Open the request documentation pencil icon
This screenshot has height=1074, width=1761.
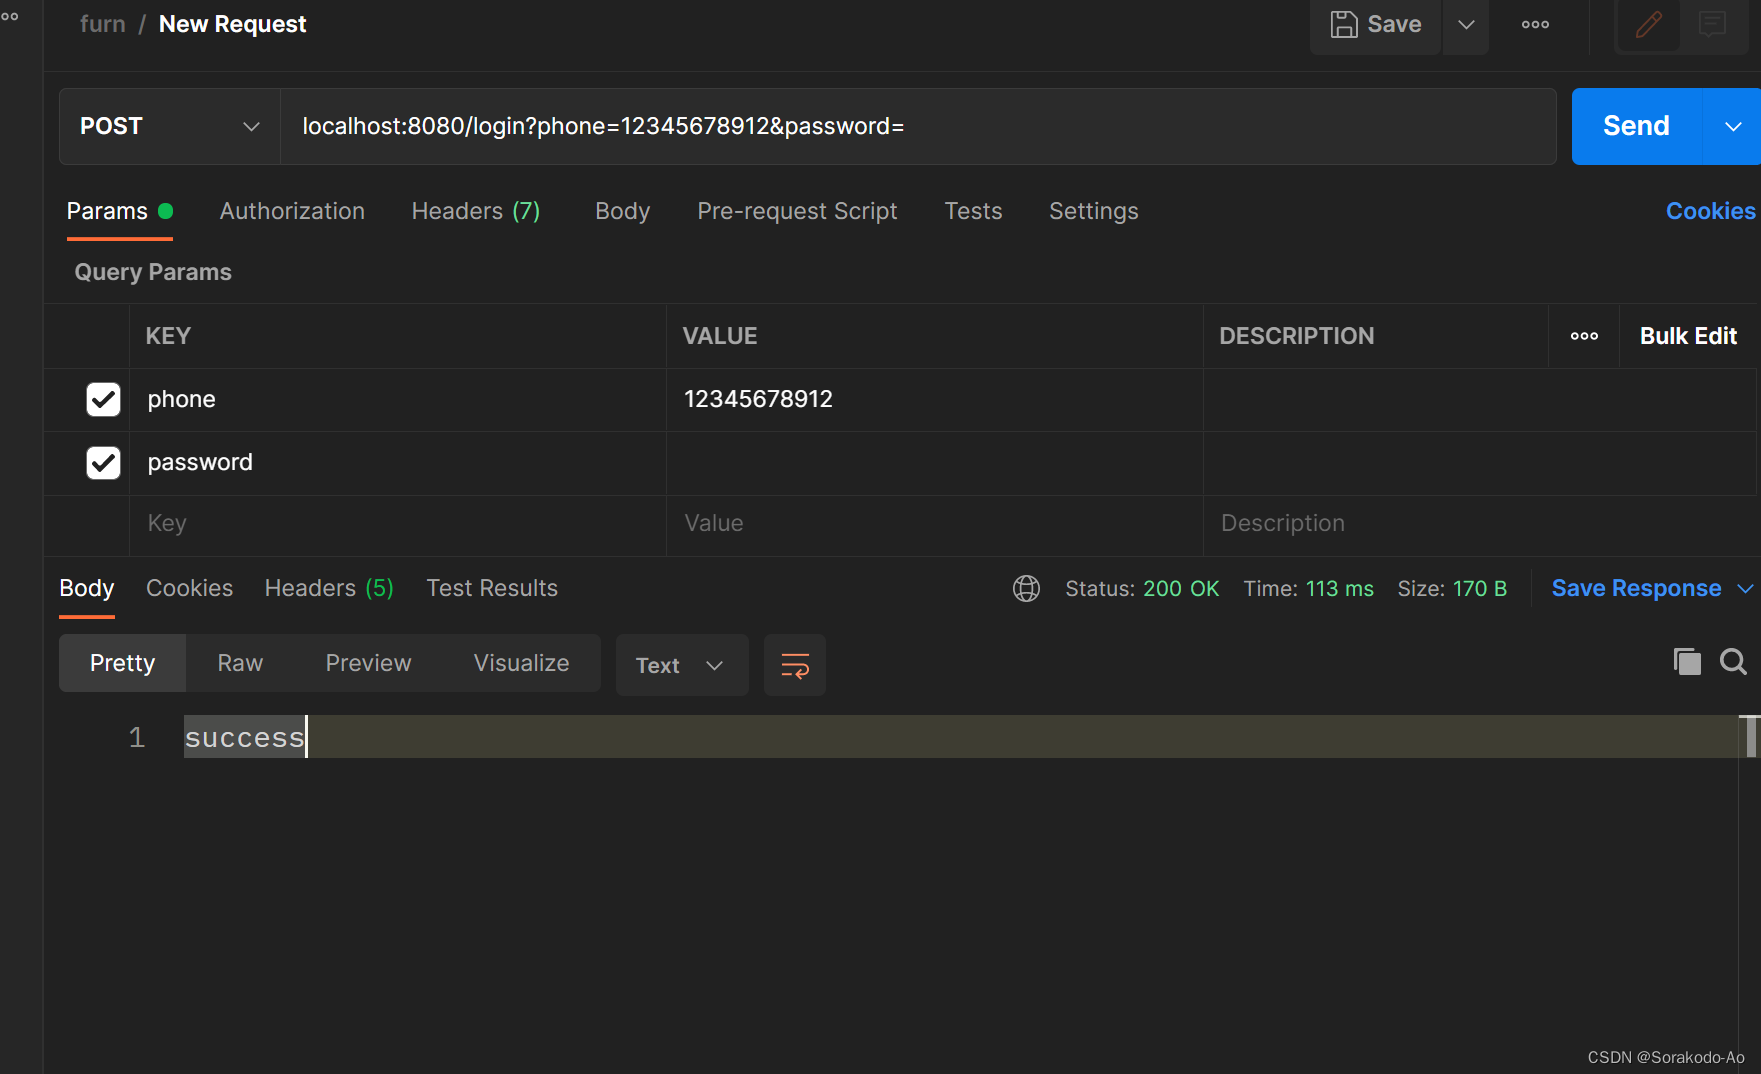1647,24
